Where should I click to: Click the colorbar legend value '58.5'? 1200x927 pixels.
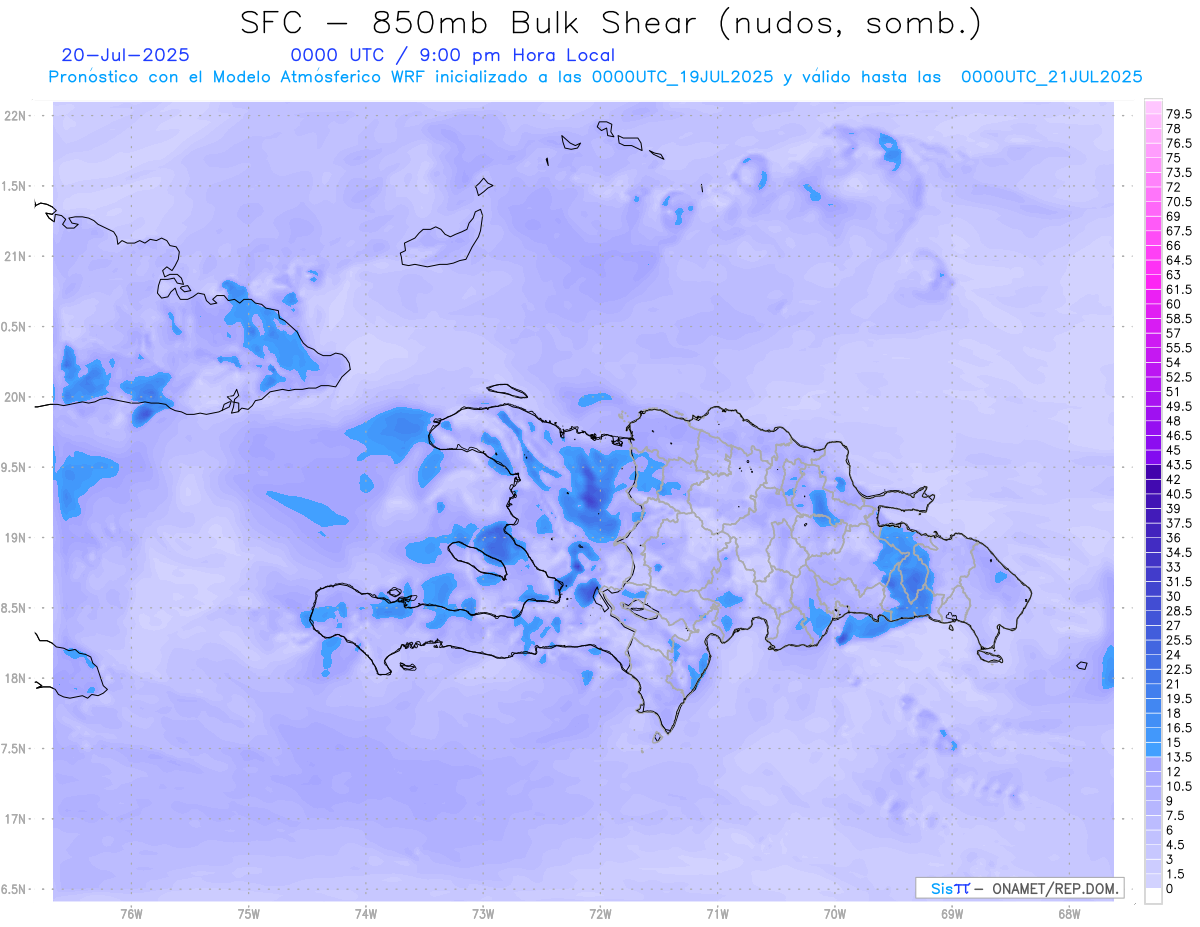[x=1180, y=318]
